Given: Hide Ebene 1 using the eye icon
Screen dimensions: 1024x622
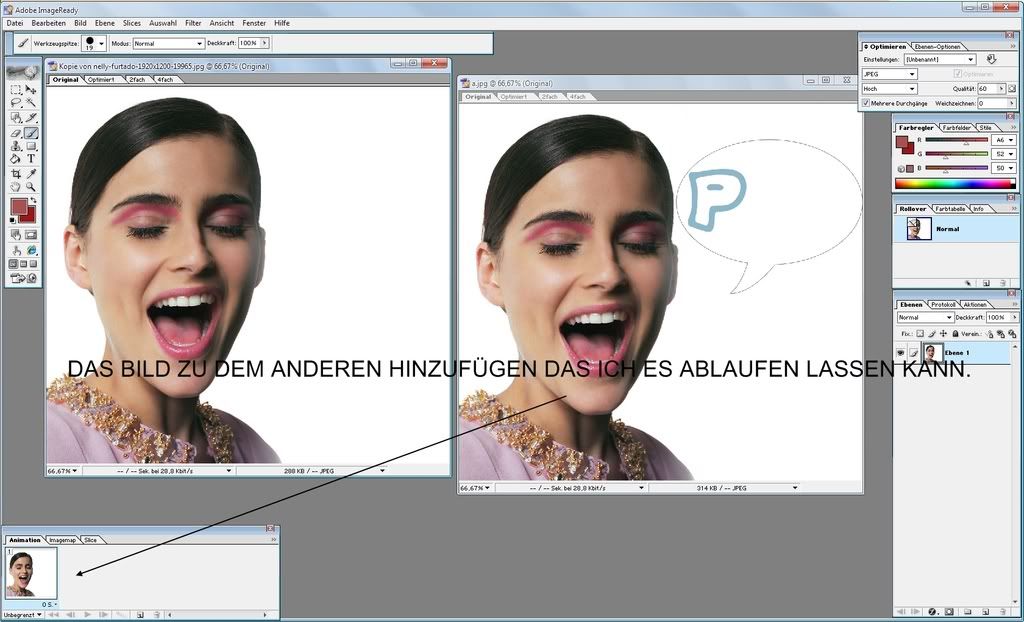Looking at the screenshot, I should [900, 353].
